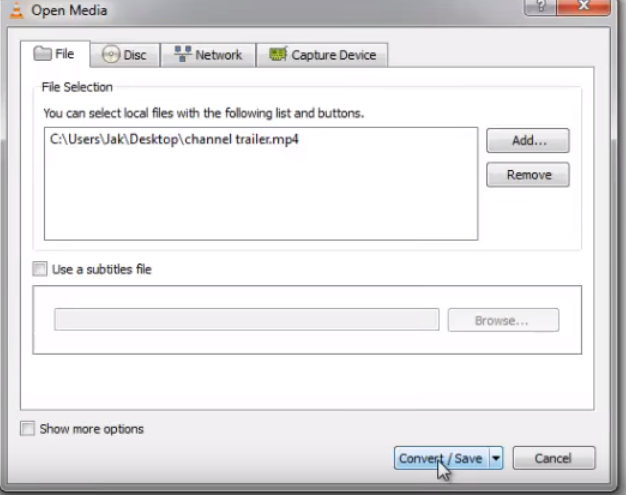Viewport: 626px width, 495px height.
Task: Expand the Convert / Save dropdown arrow
Action: (x=496, y=458)
